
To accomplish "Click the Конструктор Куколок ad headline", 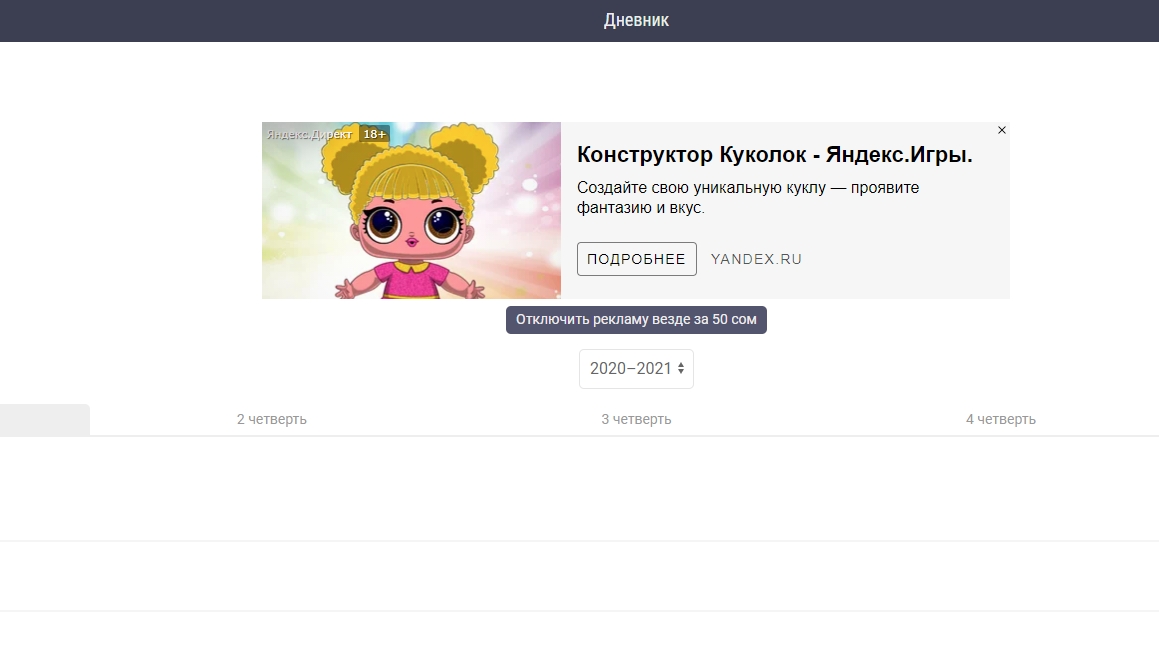I will 775,155.
